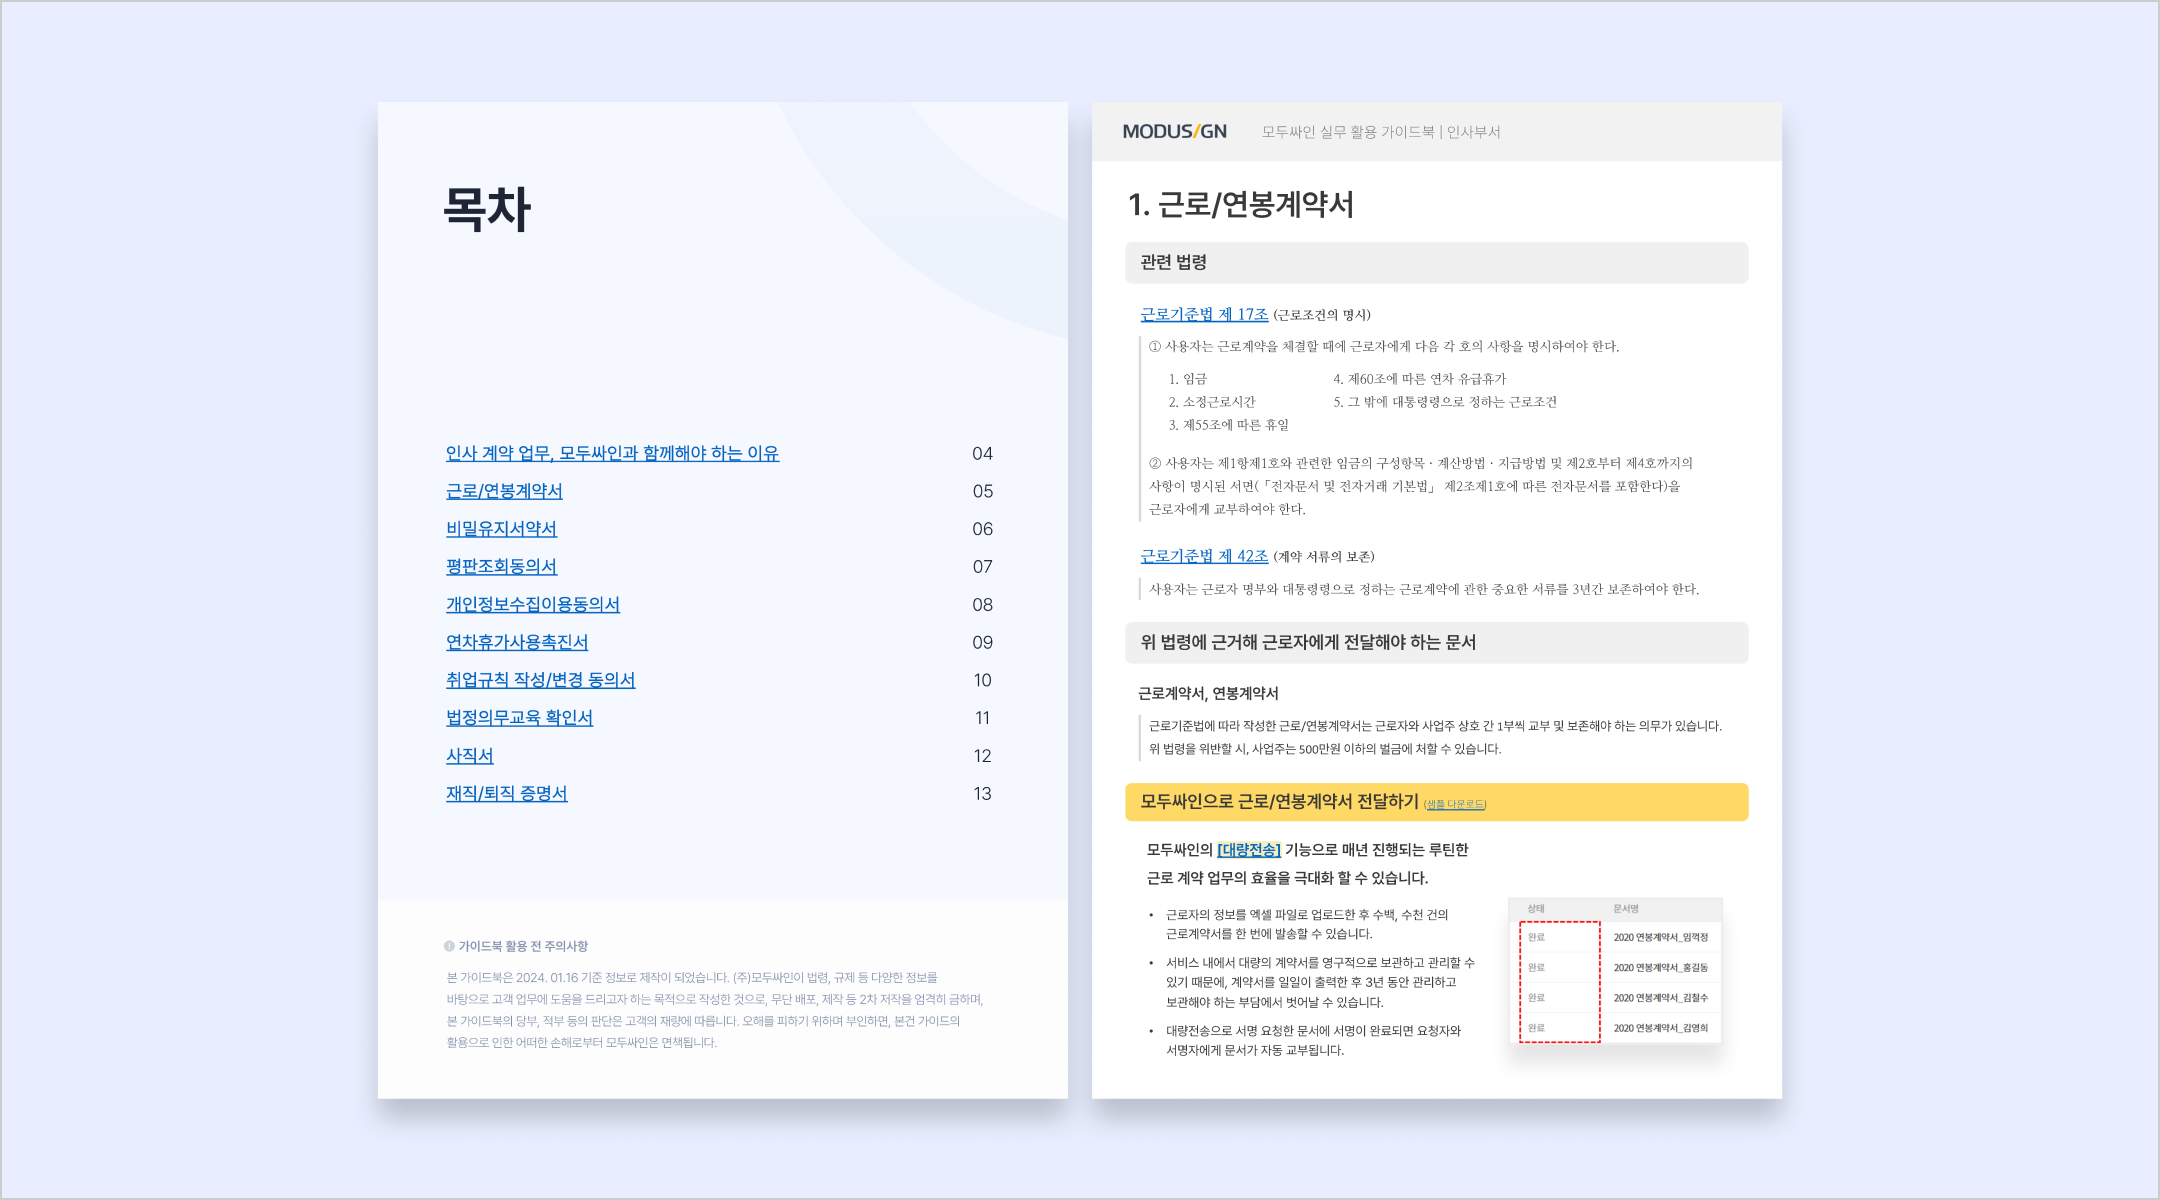Click page number 06 in contents

click(982, 529)
